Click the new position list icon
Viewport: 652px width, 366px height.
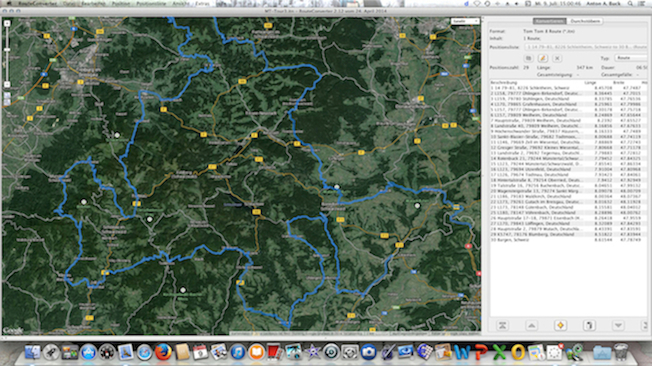point(528,58)
